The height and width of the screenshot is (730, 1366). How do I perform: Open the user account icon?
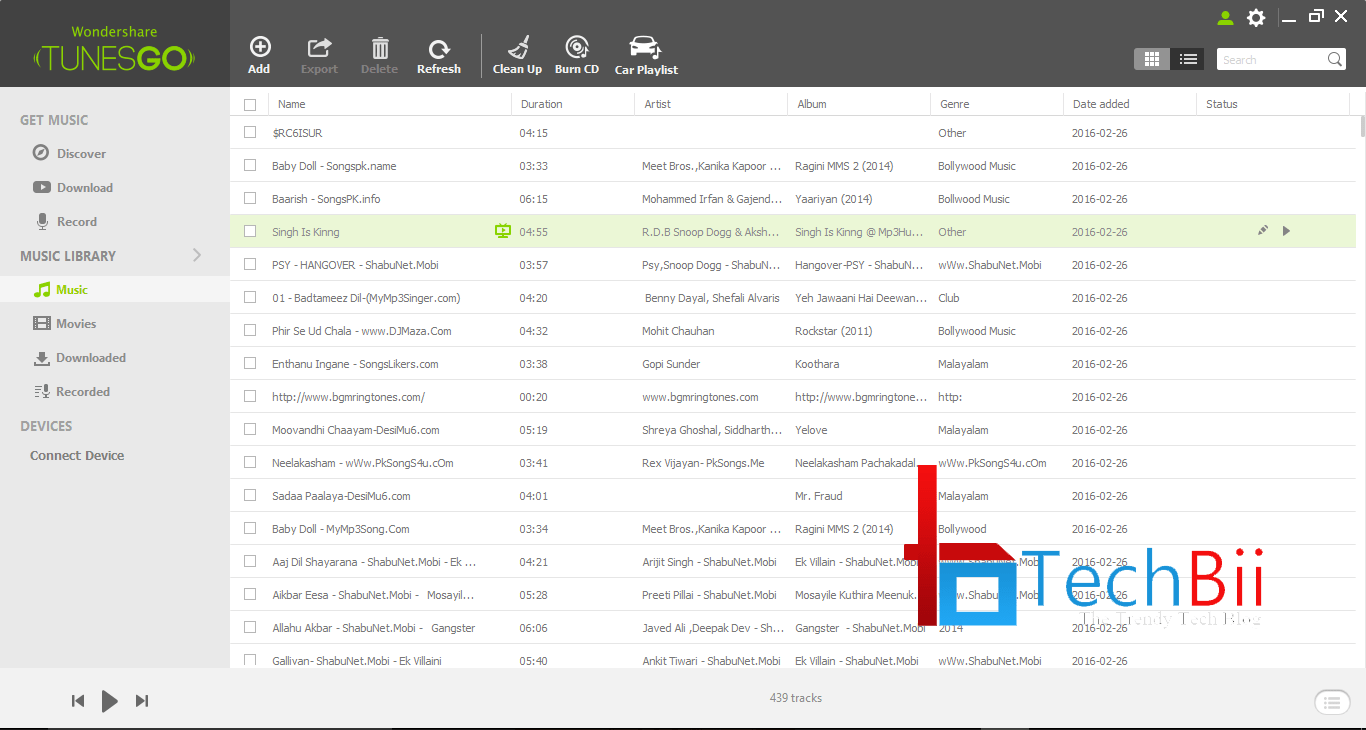click(1225, 17)
